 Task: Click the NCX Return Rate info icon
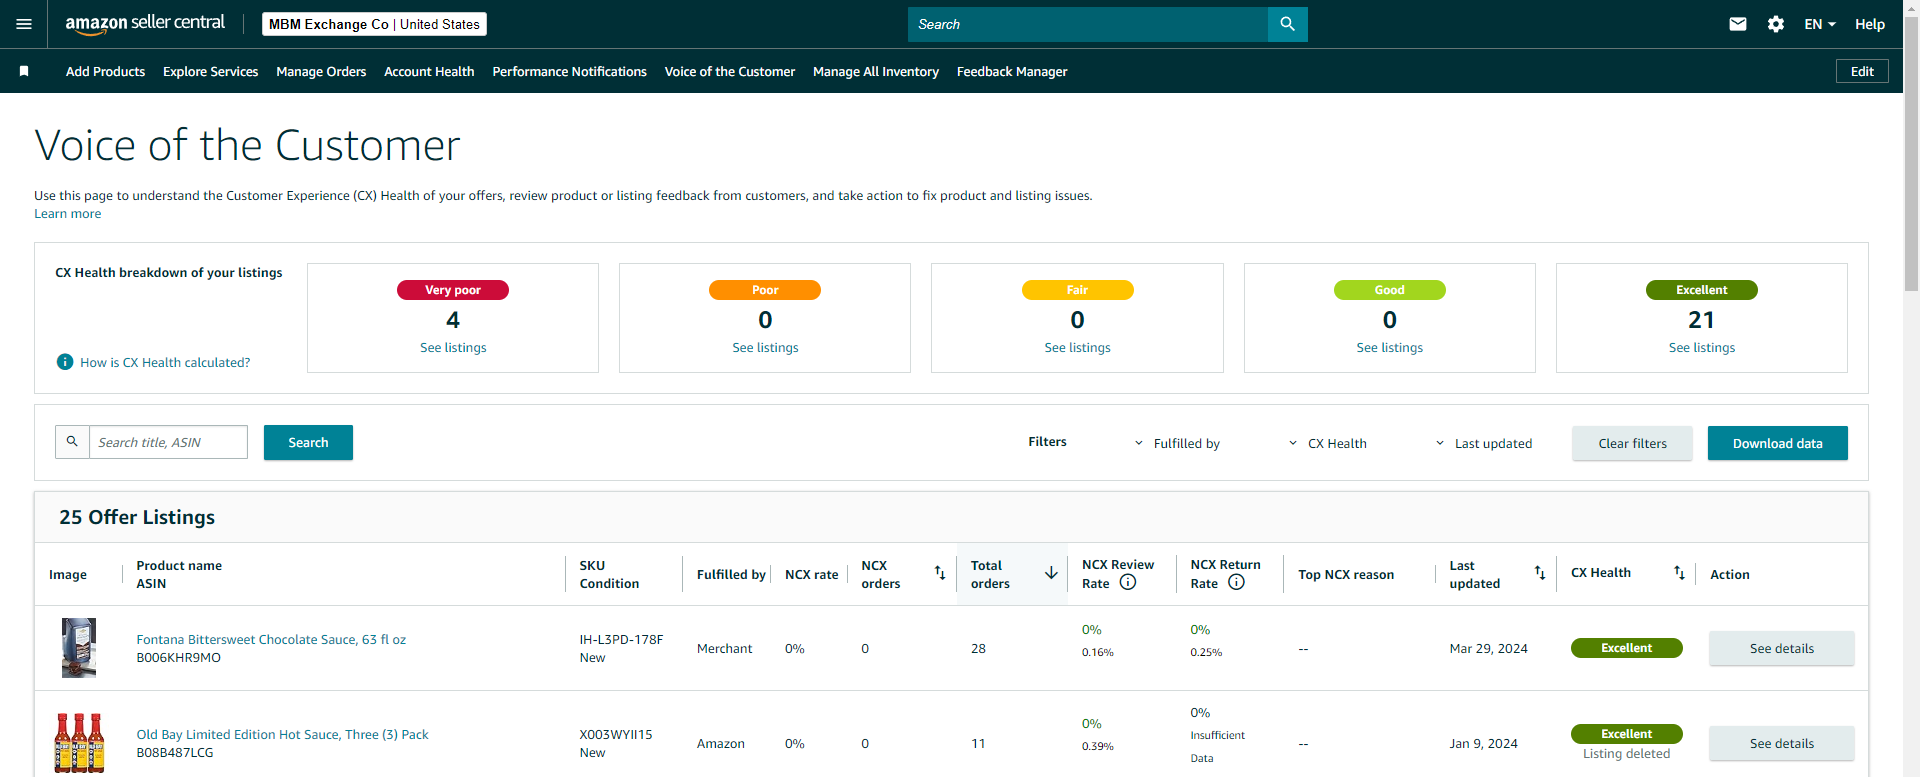pyautogui.click(x=1237, y=582)
